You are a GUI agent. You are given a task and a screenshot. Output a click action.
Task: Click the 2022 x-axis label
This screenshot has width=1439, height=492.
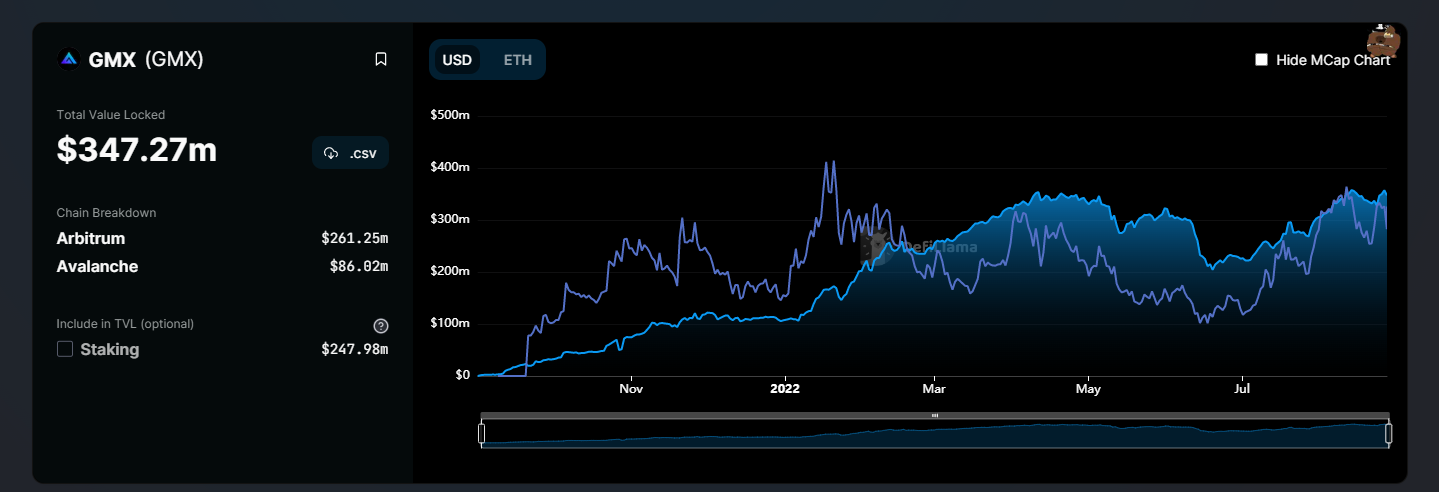tap(784, 388)
